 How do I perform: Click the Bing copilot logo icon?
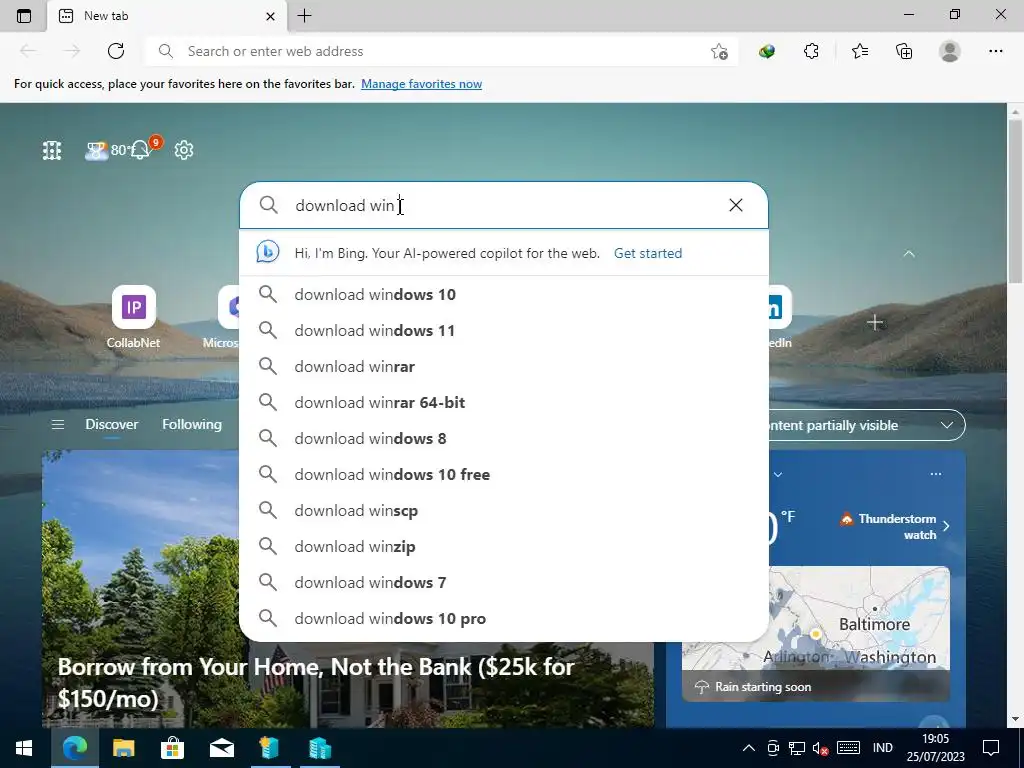[x=268, y=252]
